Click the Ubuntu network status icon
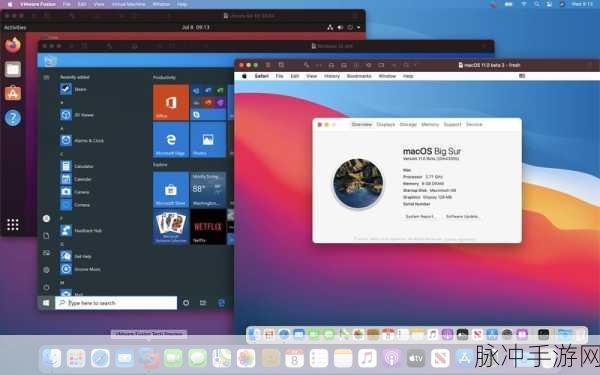This screenshot has height=375, width=600. pos(330,28)
